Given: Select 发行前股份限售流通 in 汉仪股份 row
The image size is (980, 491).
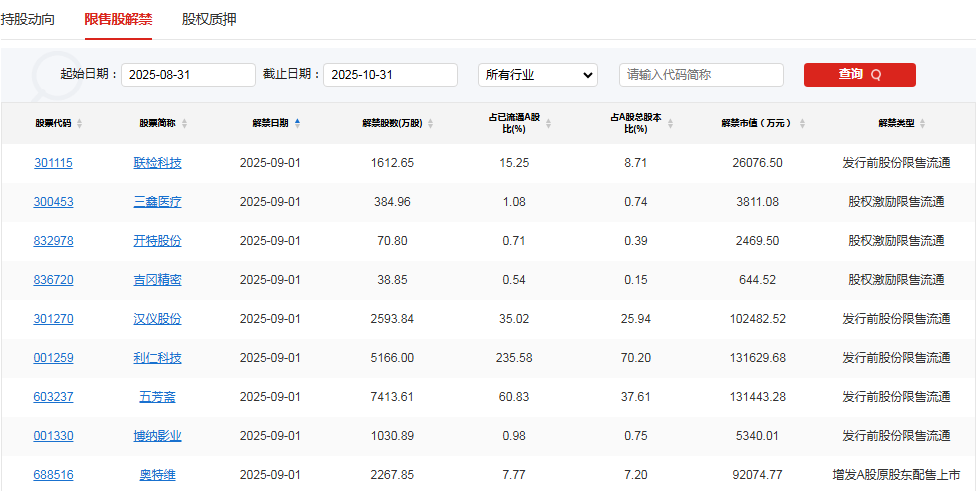Looking at the screenshot, I should point(896,319).
